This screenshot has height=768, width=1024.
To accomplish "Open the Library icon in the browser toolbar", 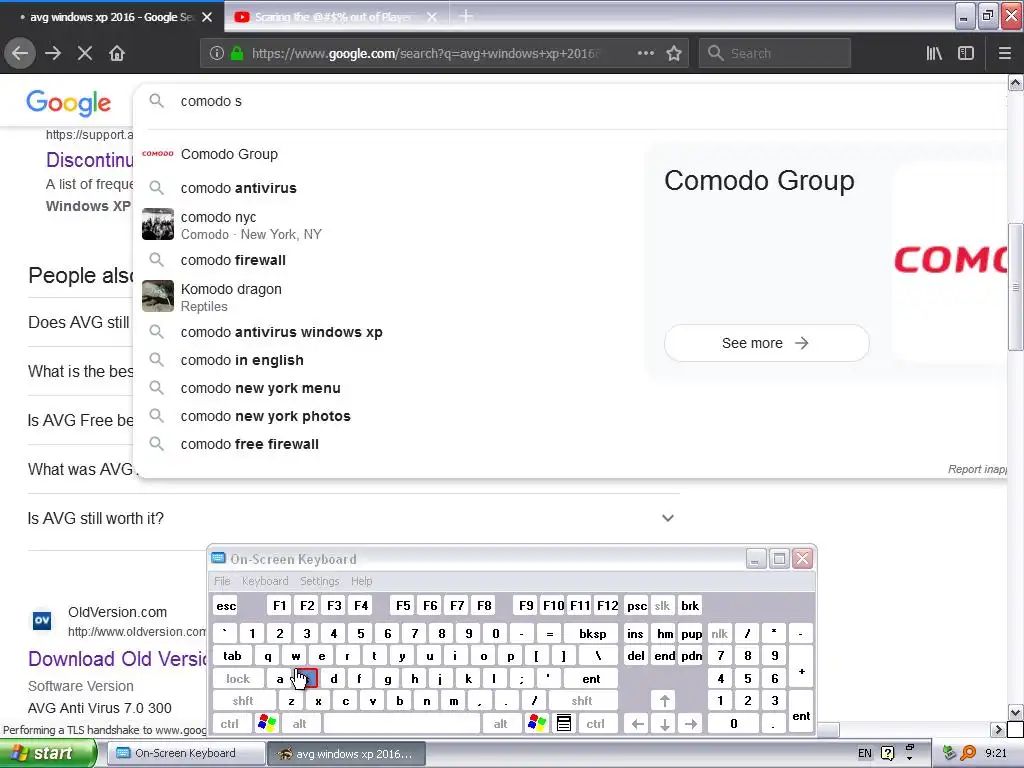I will point(934,54).
